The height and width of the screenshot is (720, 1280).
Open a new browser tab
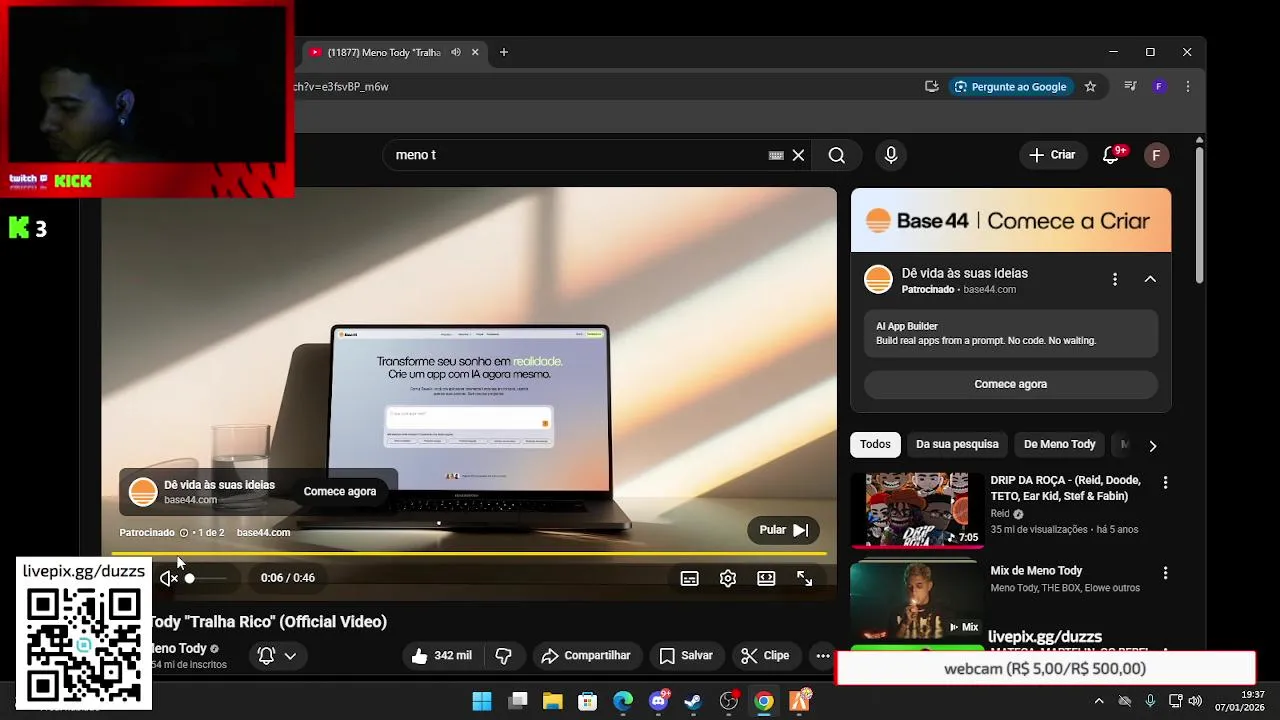coord(504,52)
